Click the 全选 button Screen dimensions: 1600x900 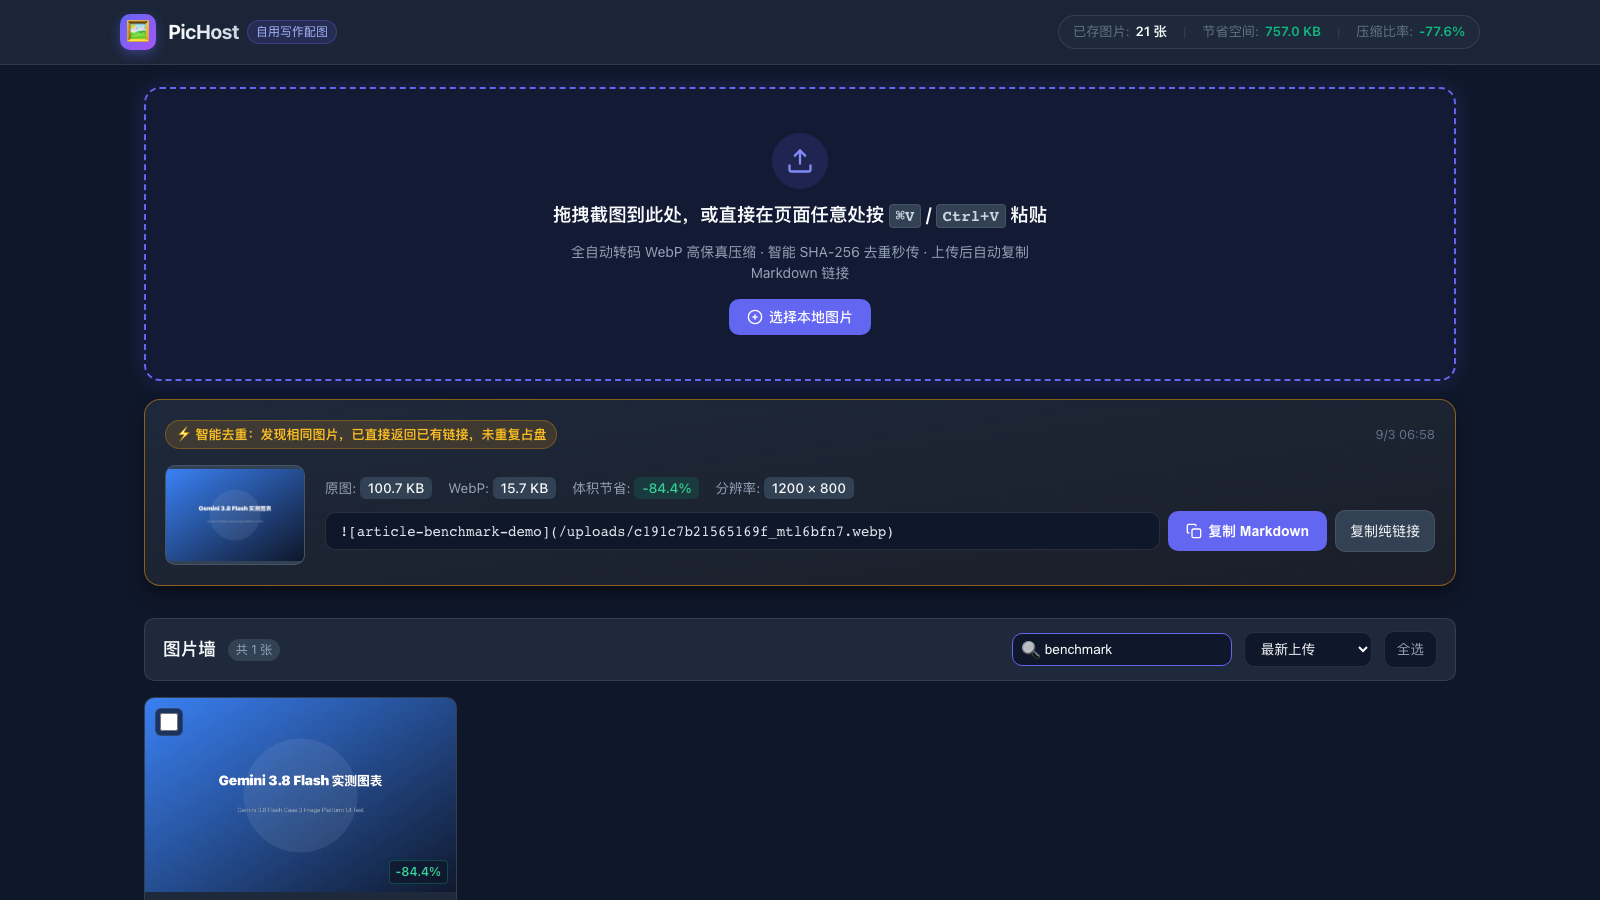(x=1410, y=650)
